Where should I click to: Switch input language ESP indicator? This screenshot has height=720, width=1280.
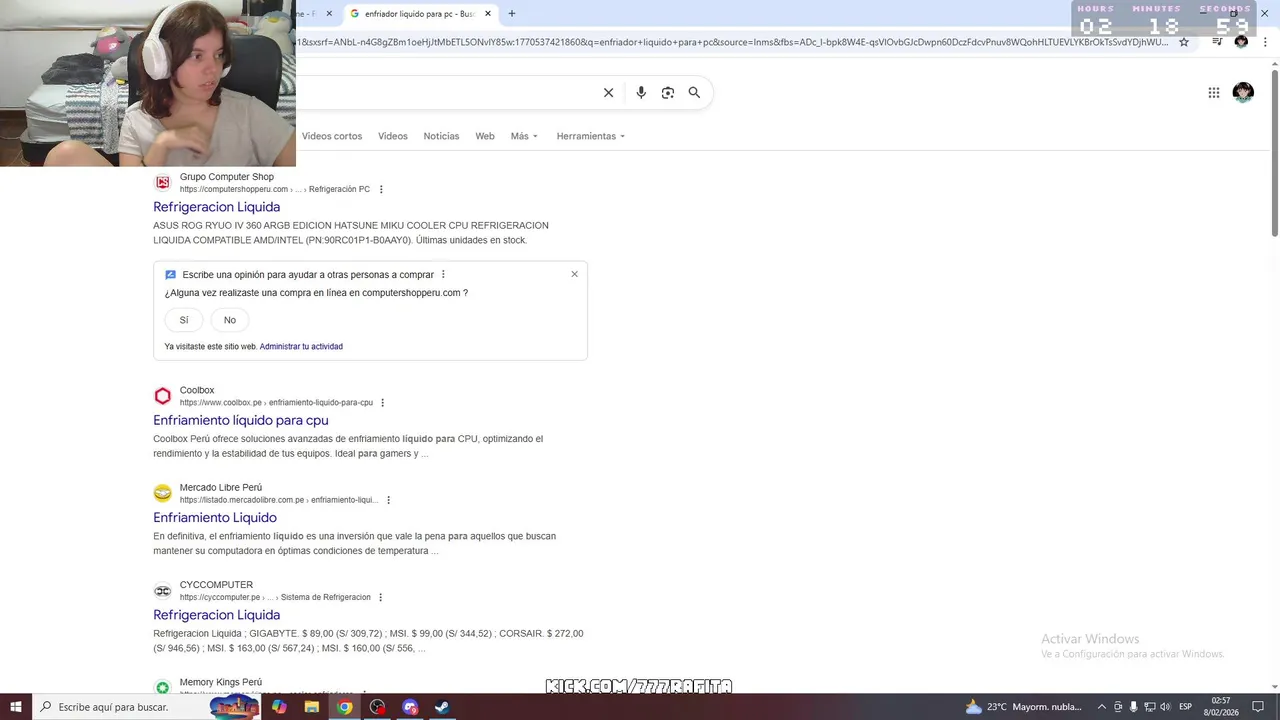click(x=1186, y=707)
